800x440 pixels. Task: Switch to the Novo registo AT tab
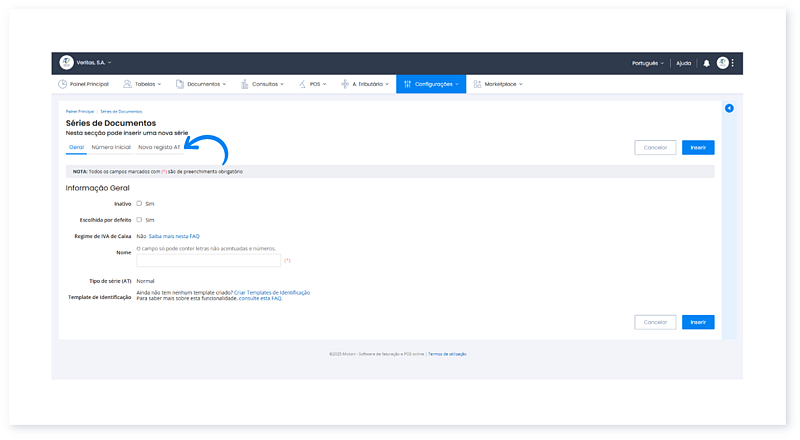pos(159,147)
